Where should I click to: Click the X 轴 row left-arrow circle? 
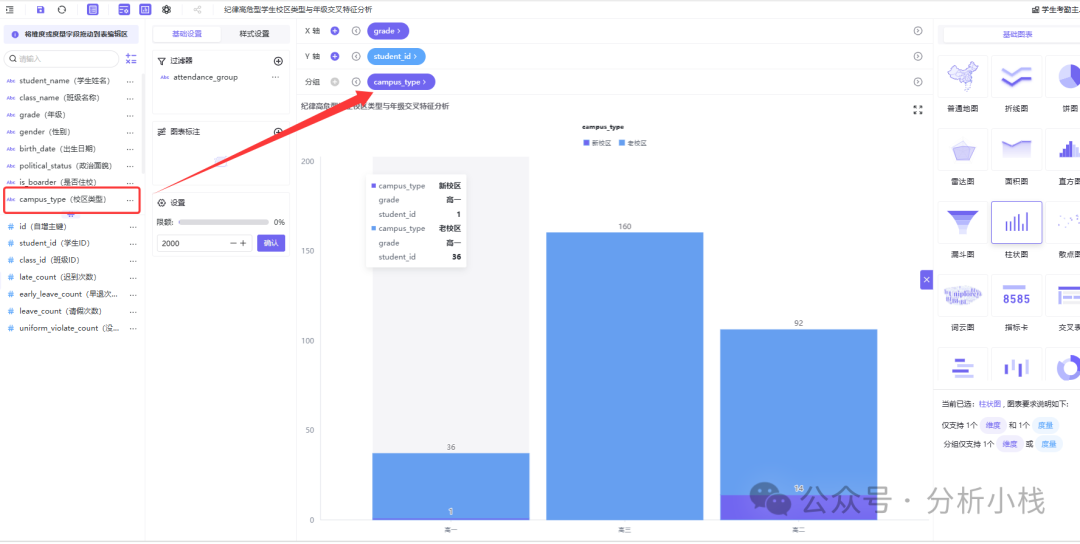coord(356,31)
